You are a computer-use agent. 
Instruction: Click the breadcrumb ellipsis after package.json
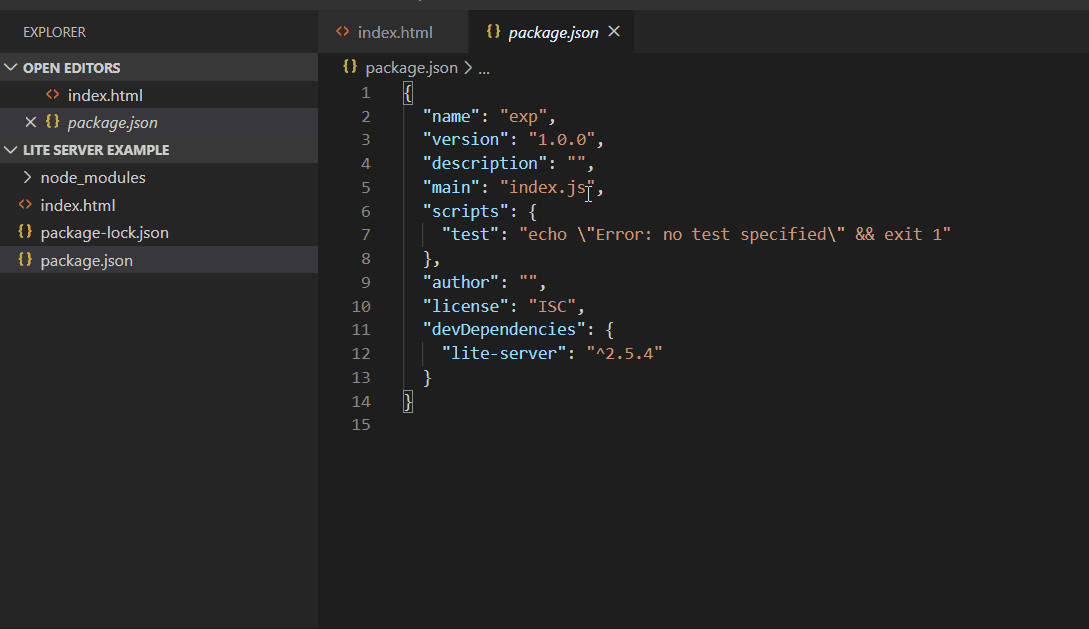[485, 68]
